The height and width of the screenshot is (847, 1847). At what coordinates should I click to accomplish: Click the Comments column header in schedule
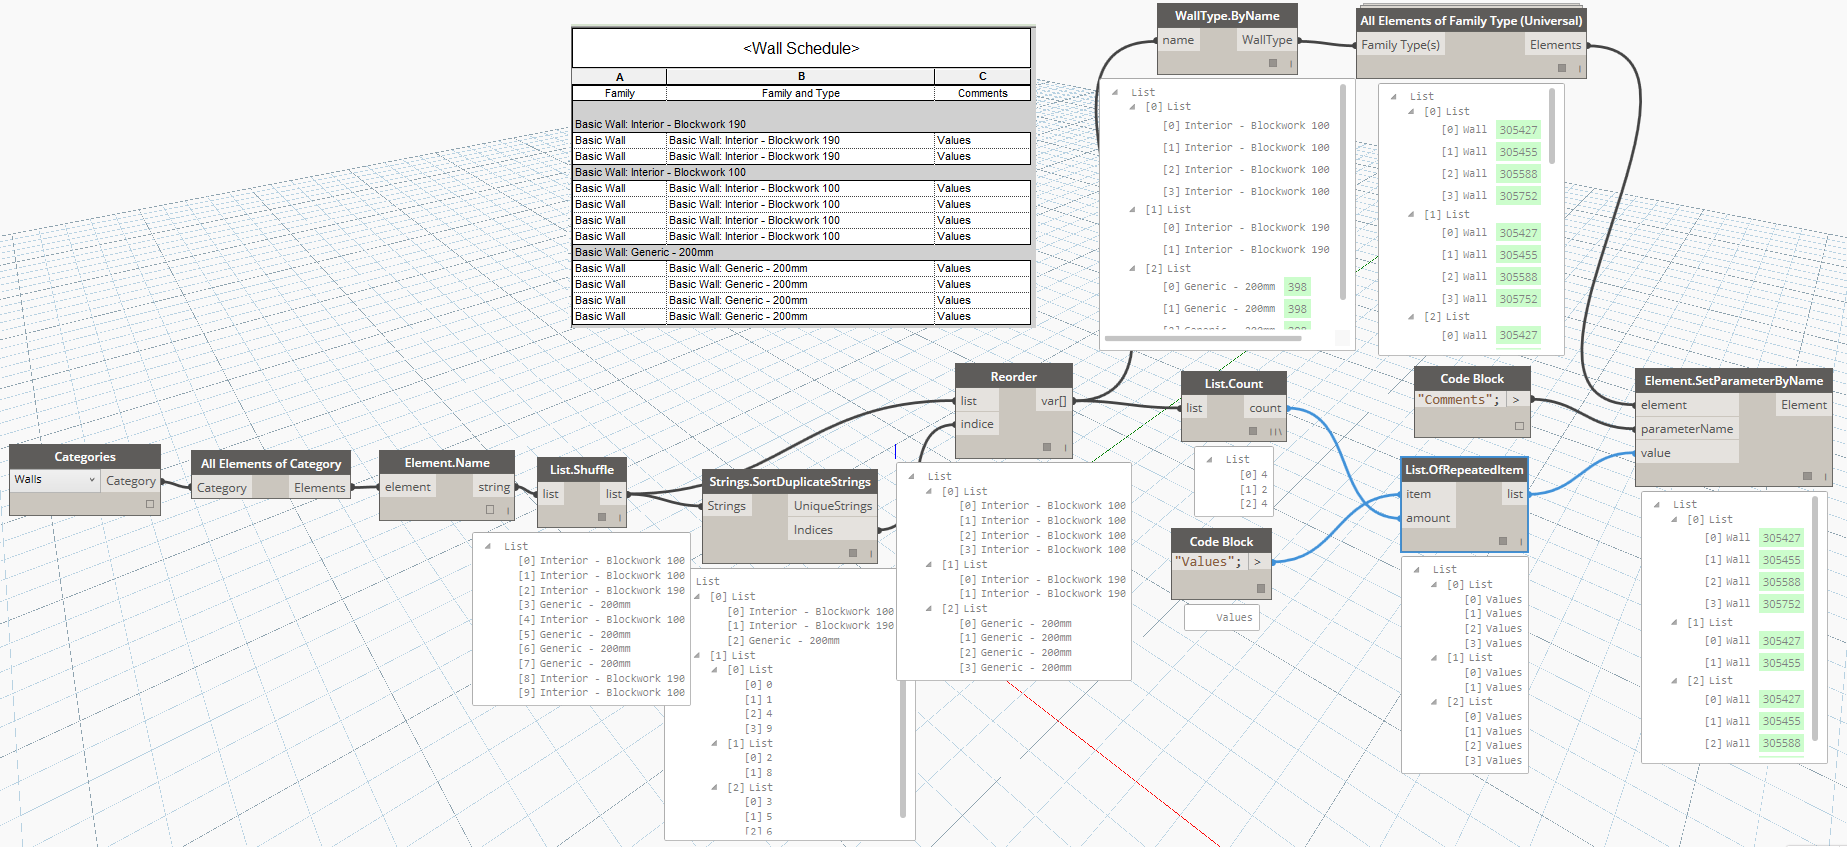tap(982, 93)
